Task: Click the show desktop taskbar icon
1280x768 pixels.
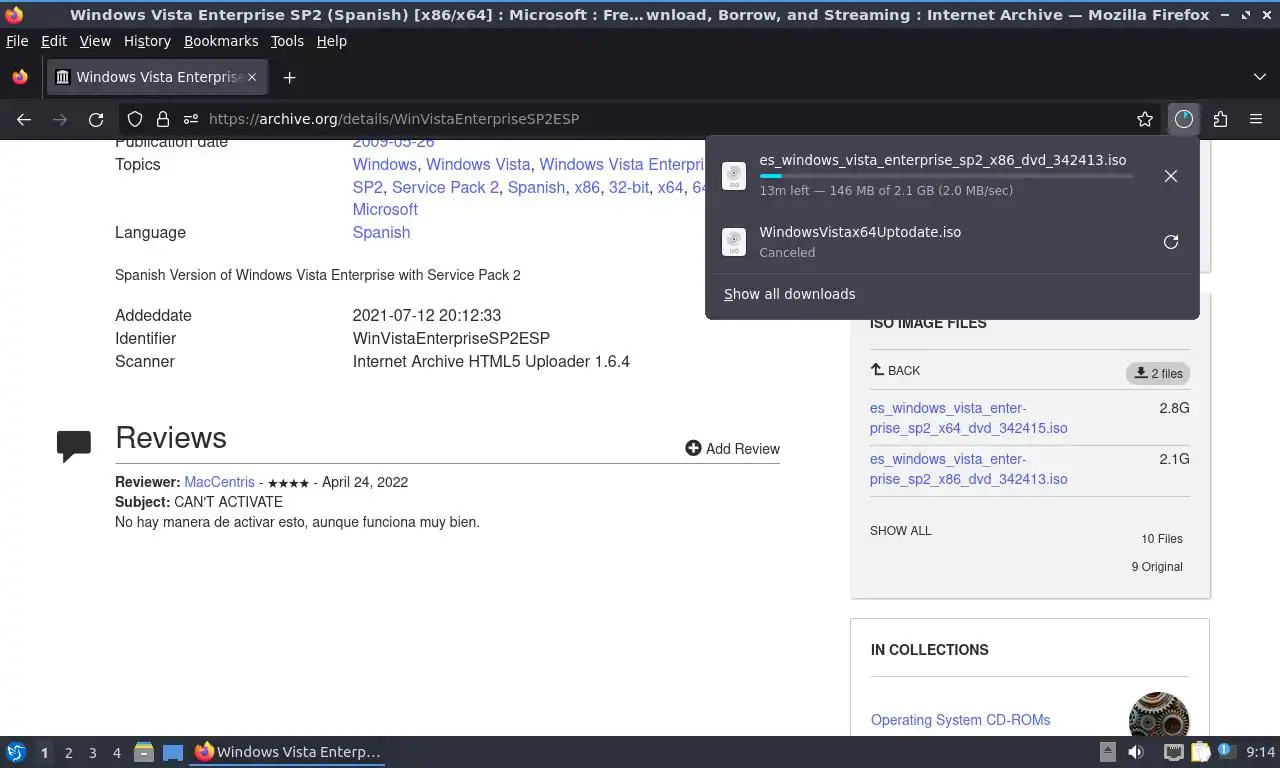Action: [x=173, y=752]
